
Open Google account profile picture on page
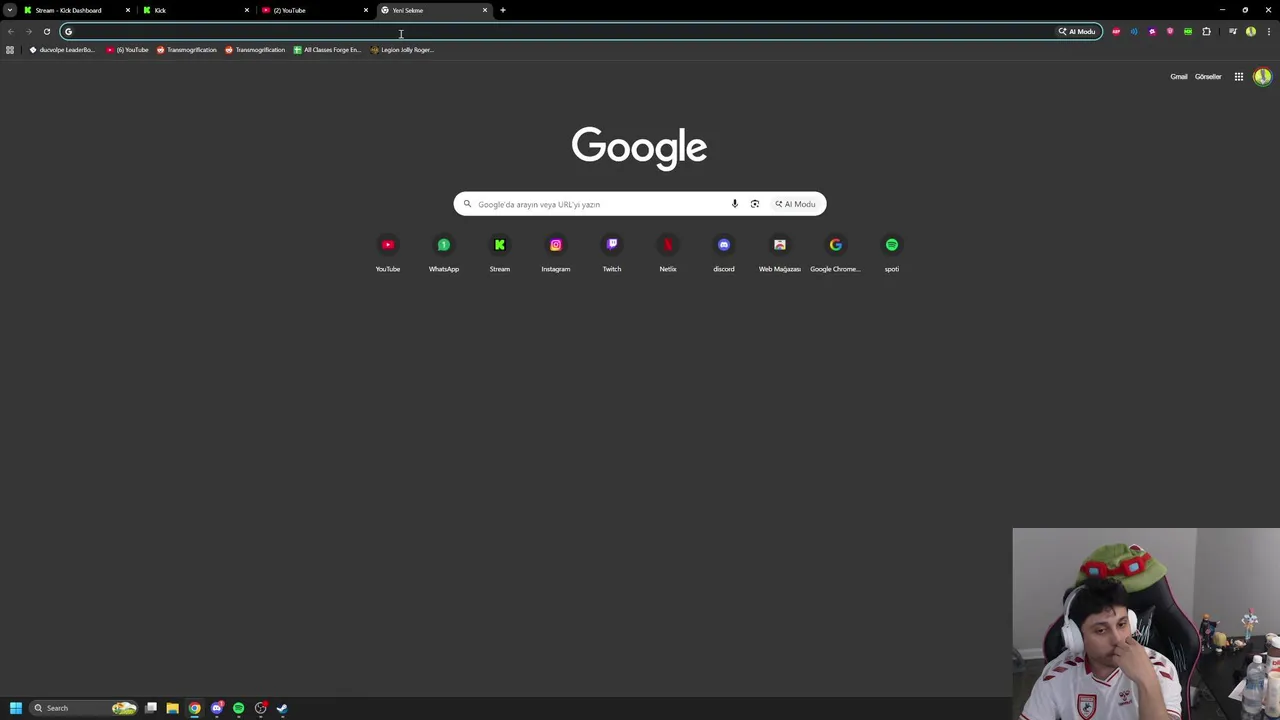pos(1262,76)
